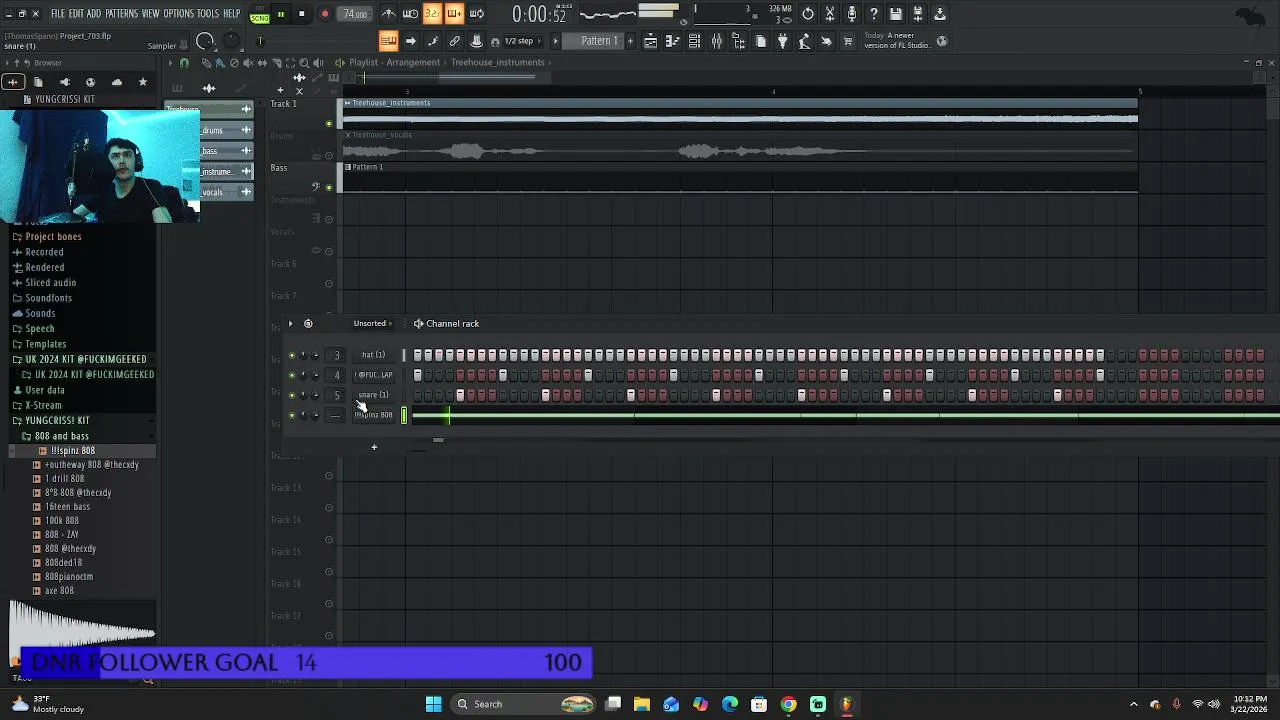Stop playback with the stop button
1280x720 pixels.
pos(302,14)
